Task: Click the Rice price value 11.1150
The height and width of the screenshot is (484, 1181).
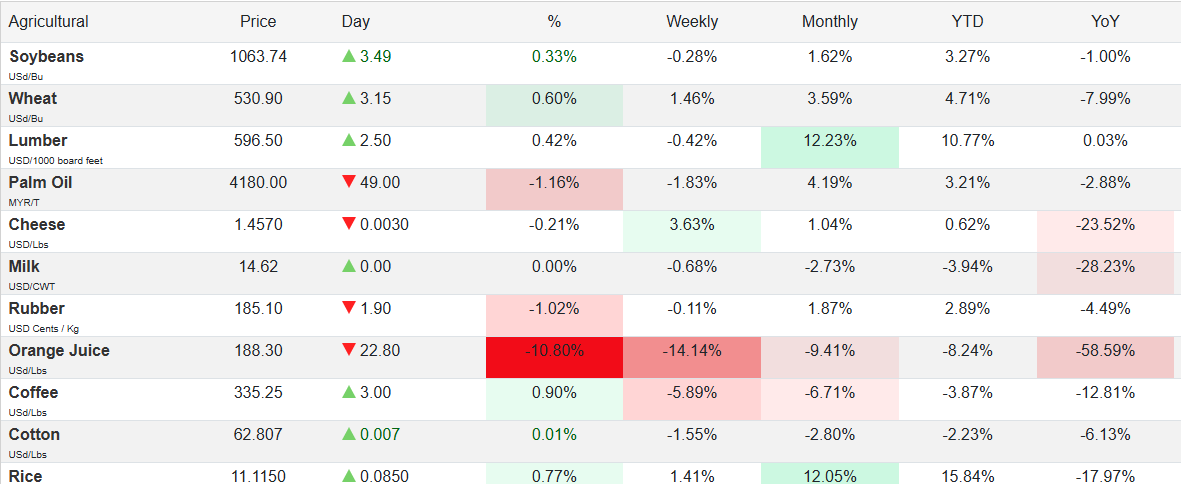Action: (x=258, y=477)
